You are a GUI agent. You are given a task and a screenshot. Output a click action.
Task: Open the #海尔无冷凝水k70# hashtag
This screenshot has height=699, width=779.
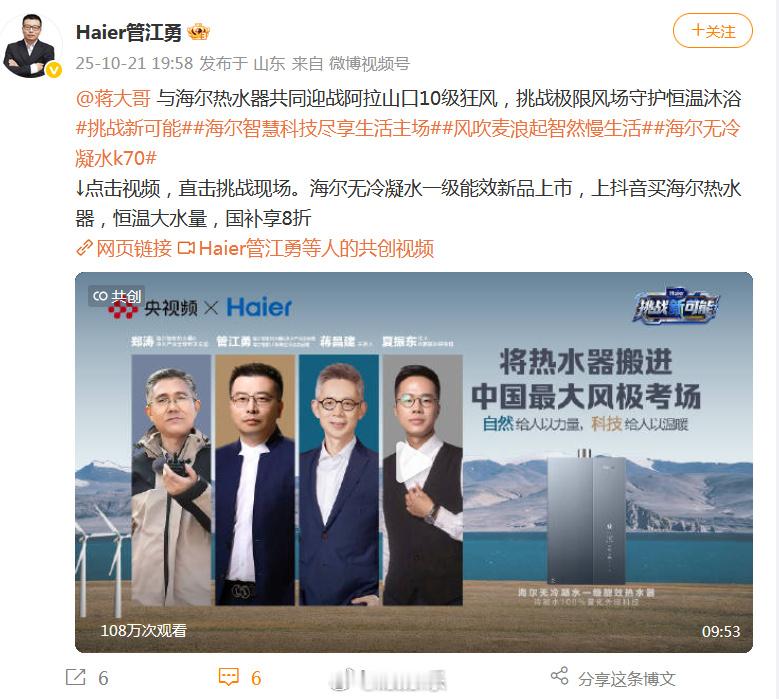pos(407,143)
